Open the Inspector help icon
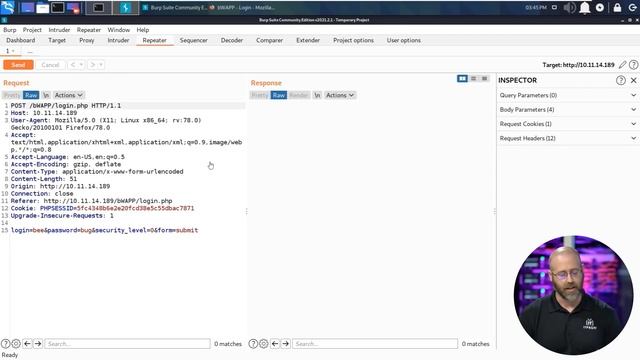The height and width of the screenshot is (360, 640). (620, 80)
